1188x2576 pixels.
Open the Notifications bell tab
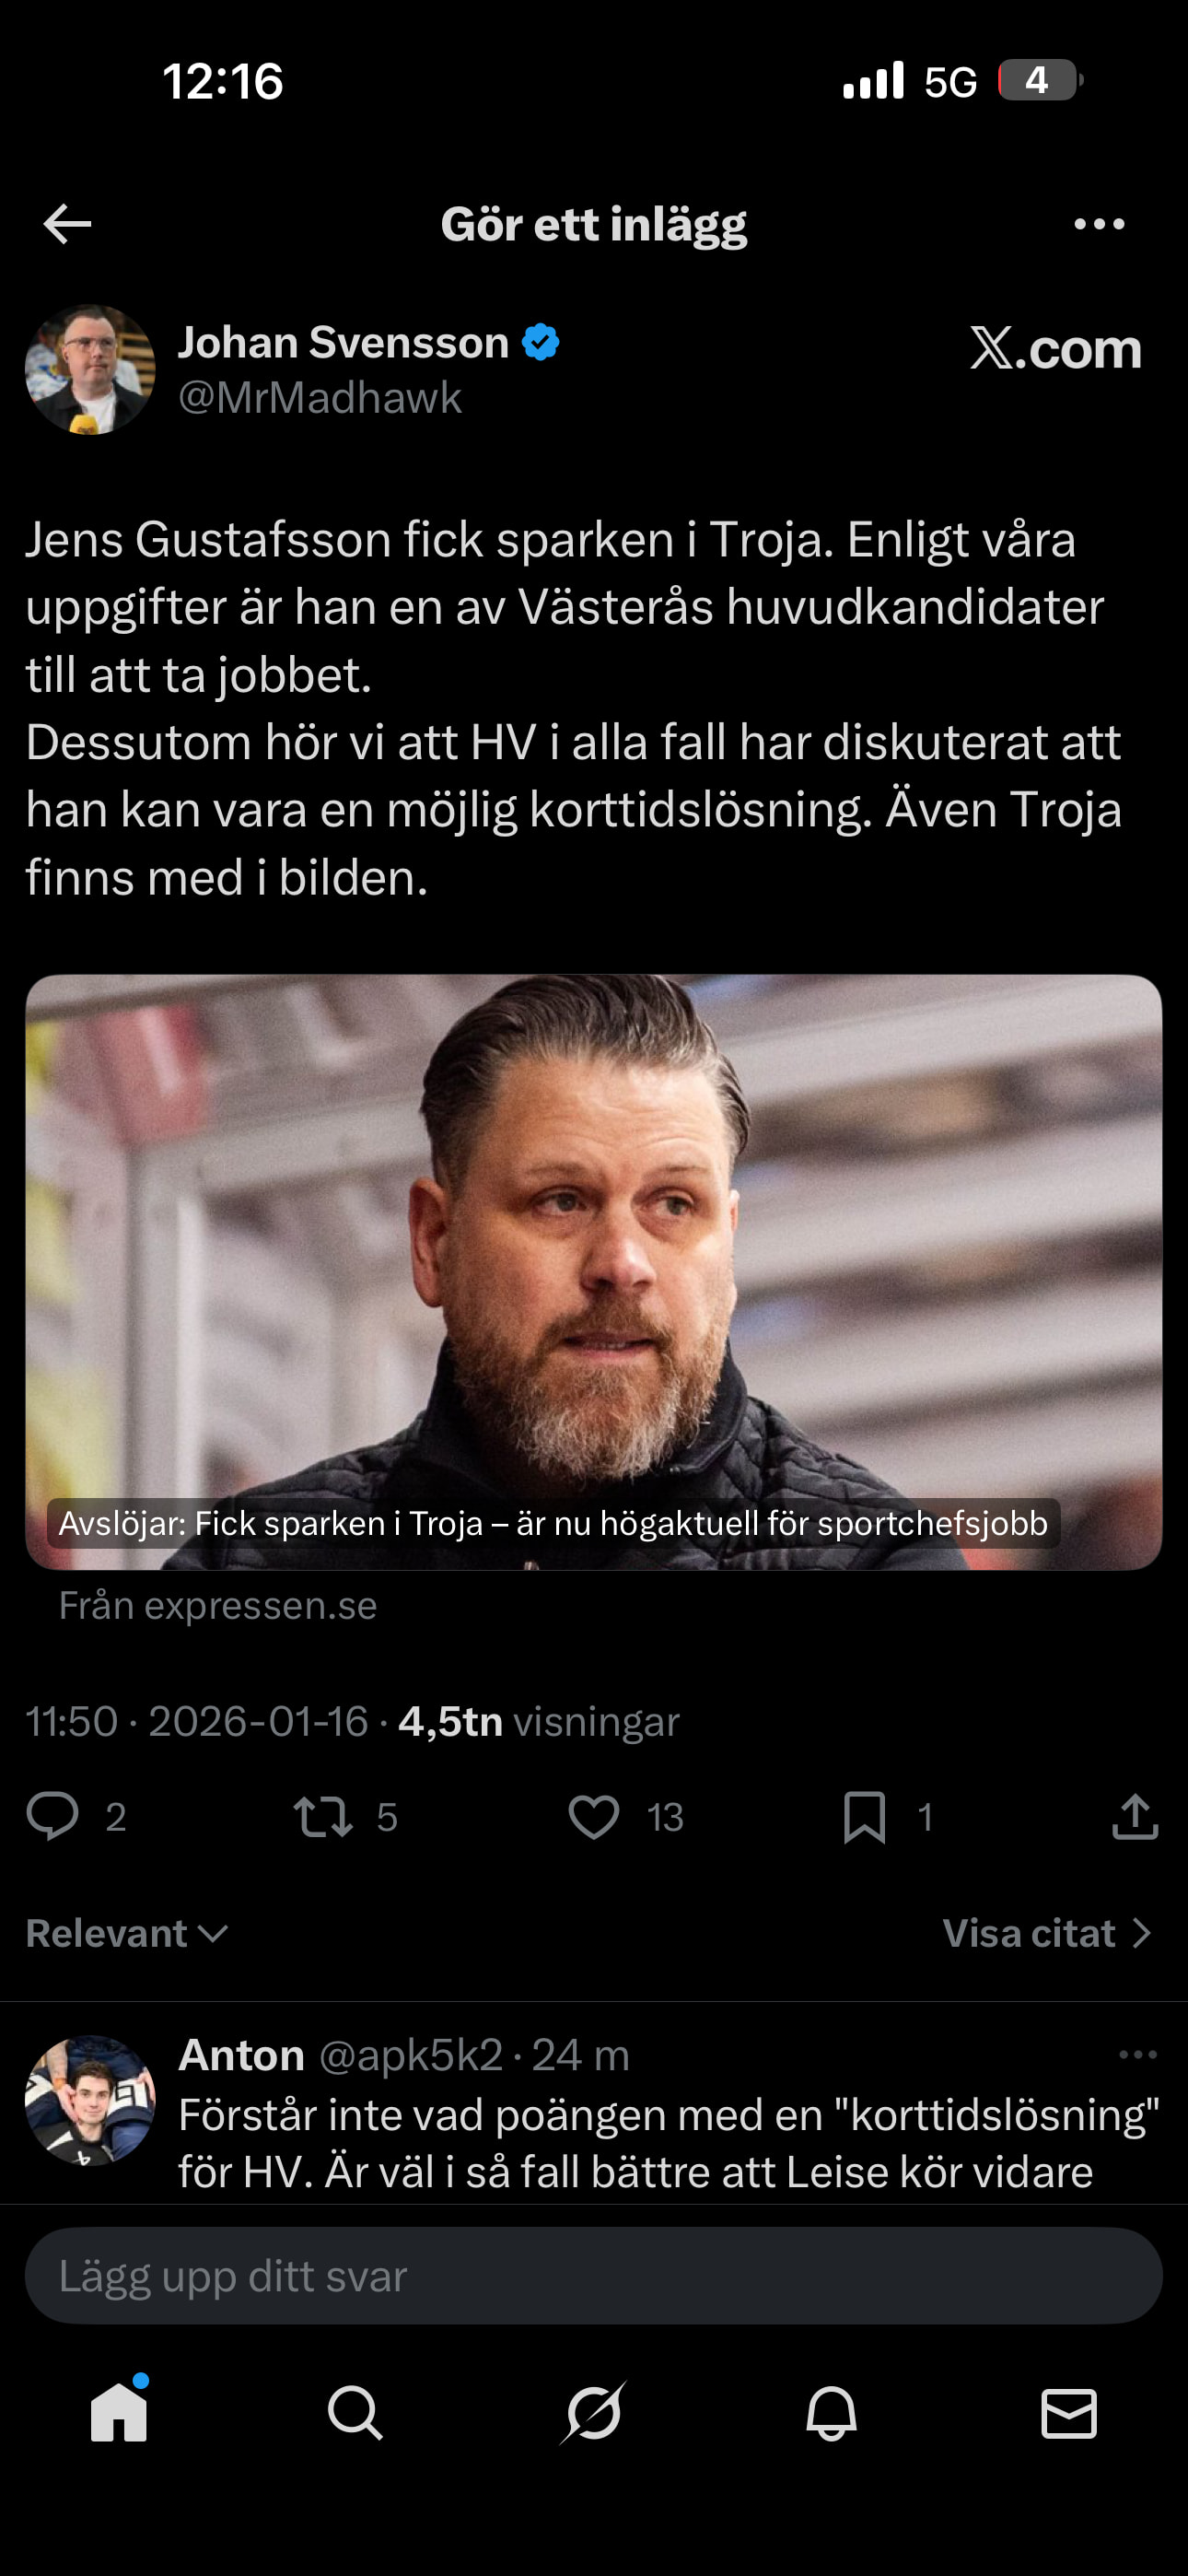click(x=831, y=2412)
